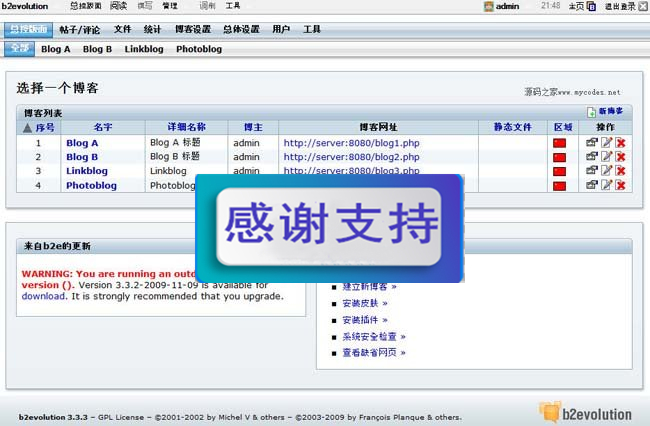Click edit pencil icon for Photoblog
Screen dimensions: 650x426
606,184
